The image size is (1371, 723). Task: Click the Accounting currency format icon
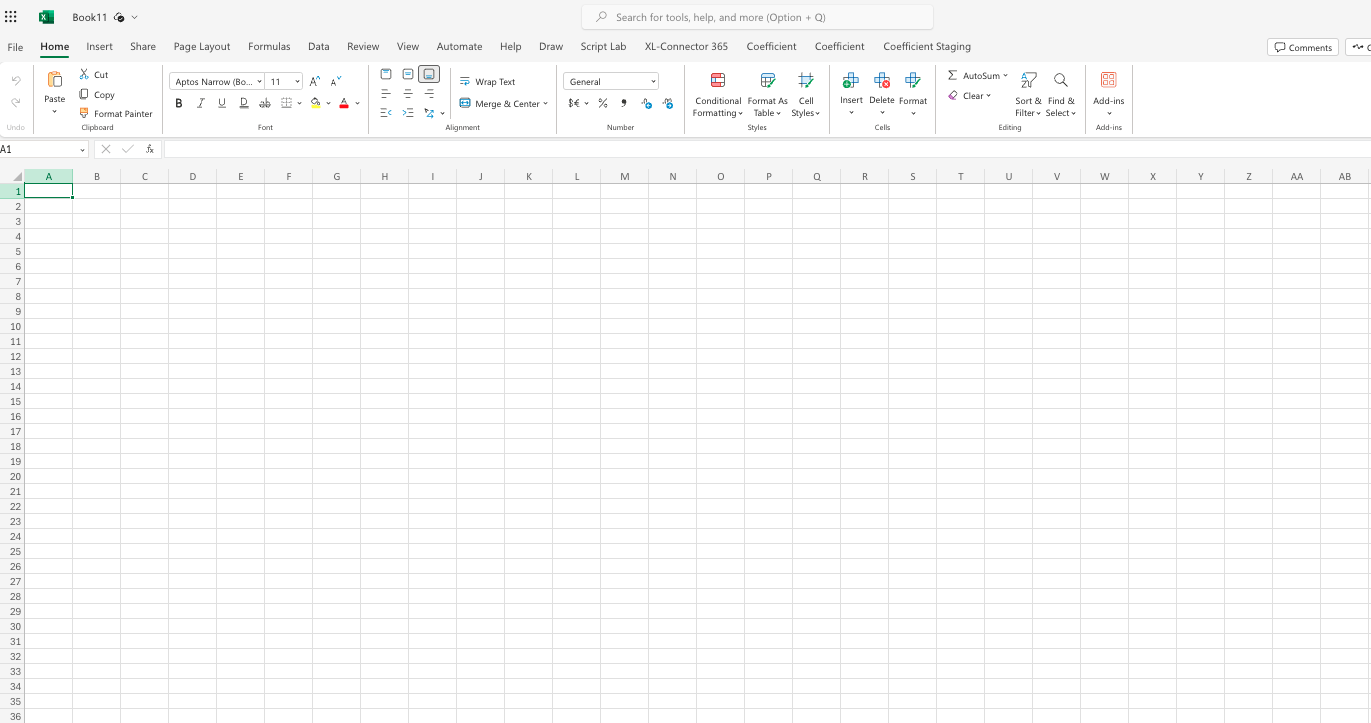pos(574,103)
